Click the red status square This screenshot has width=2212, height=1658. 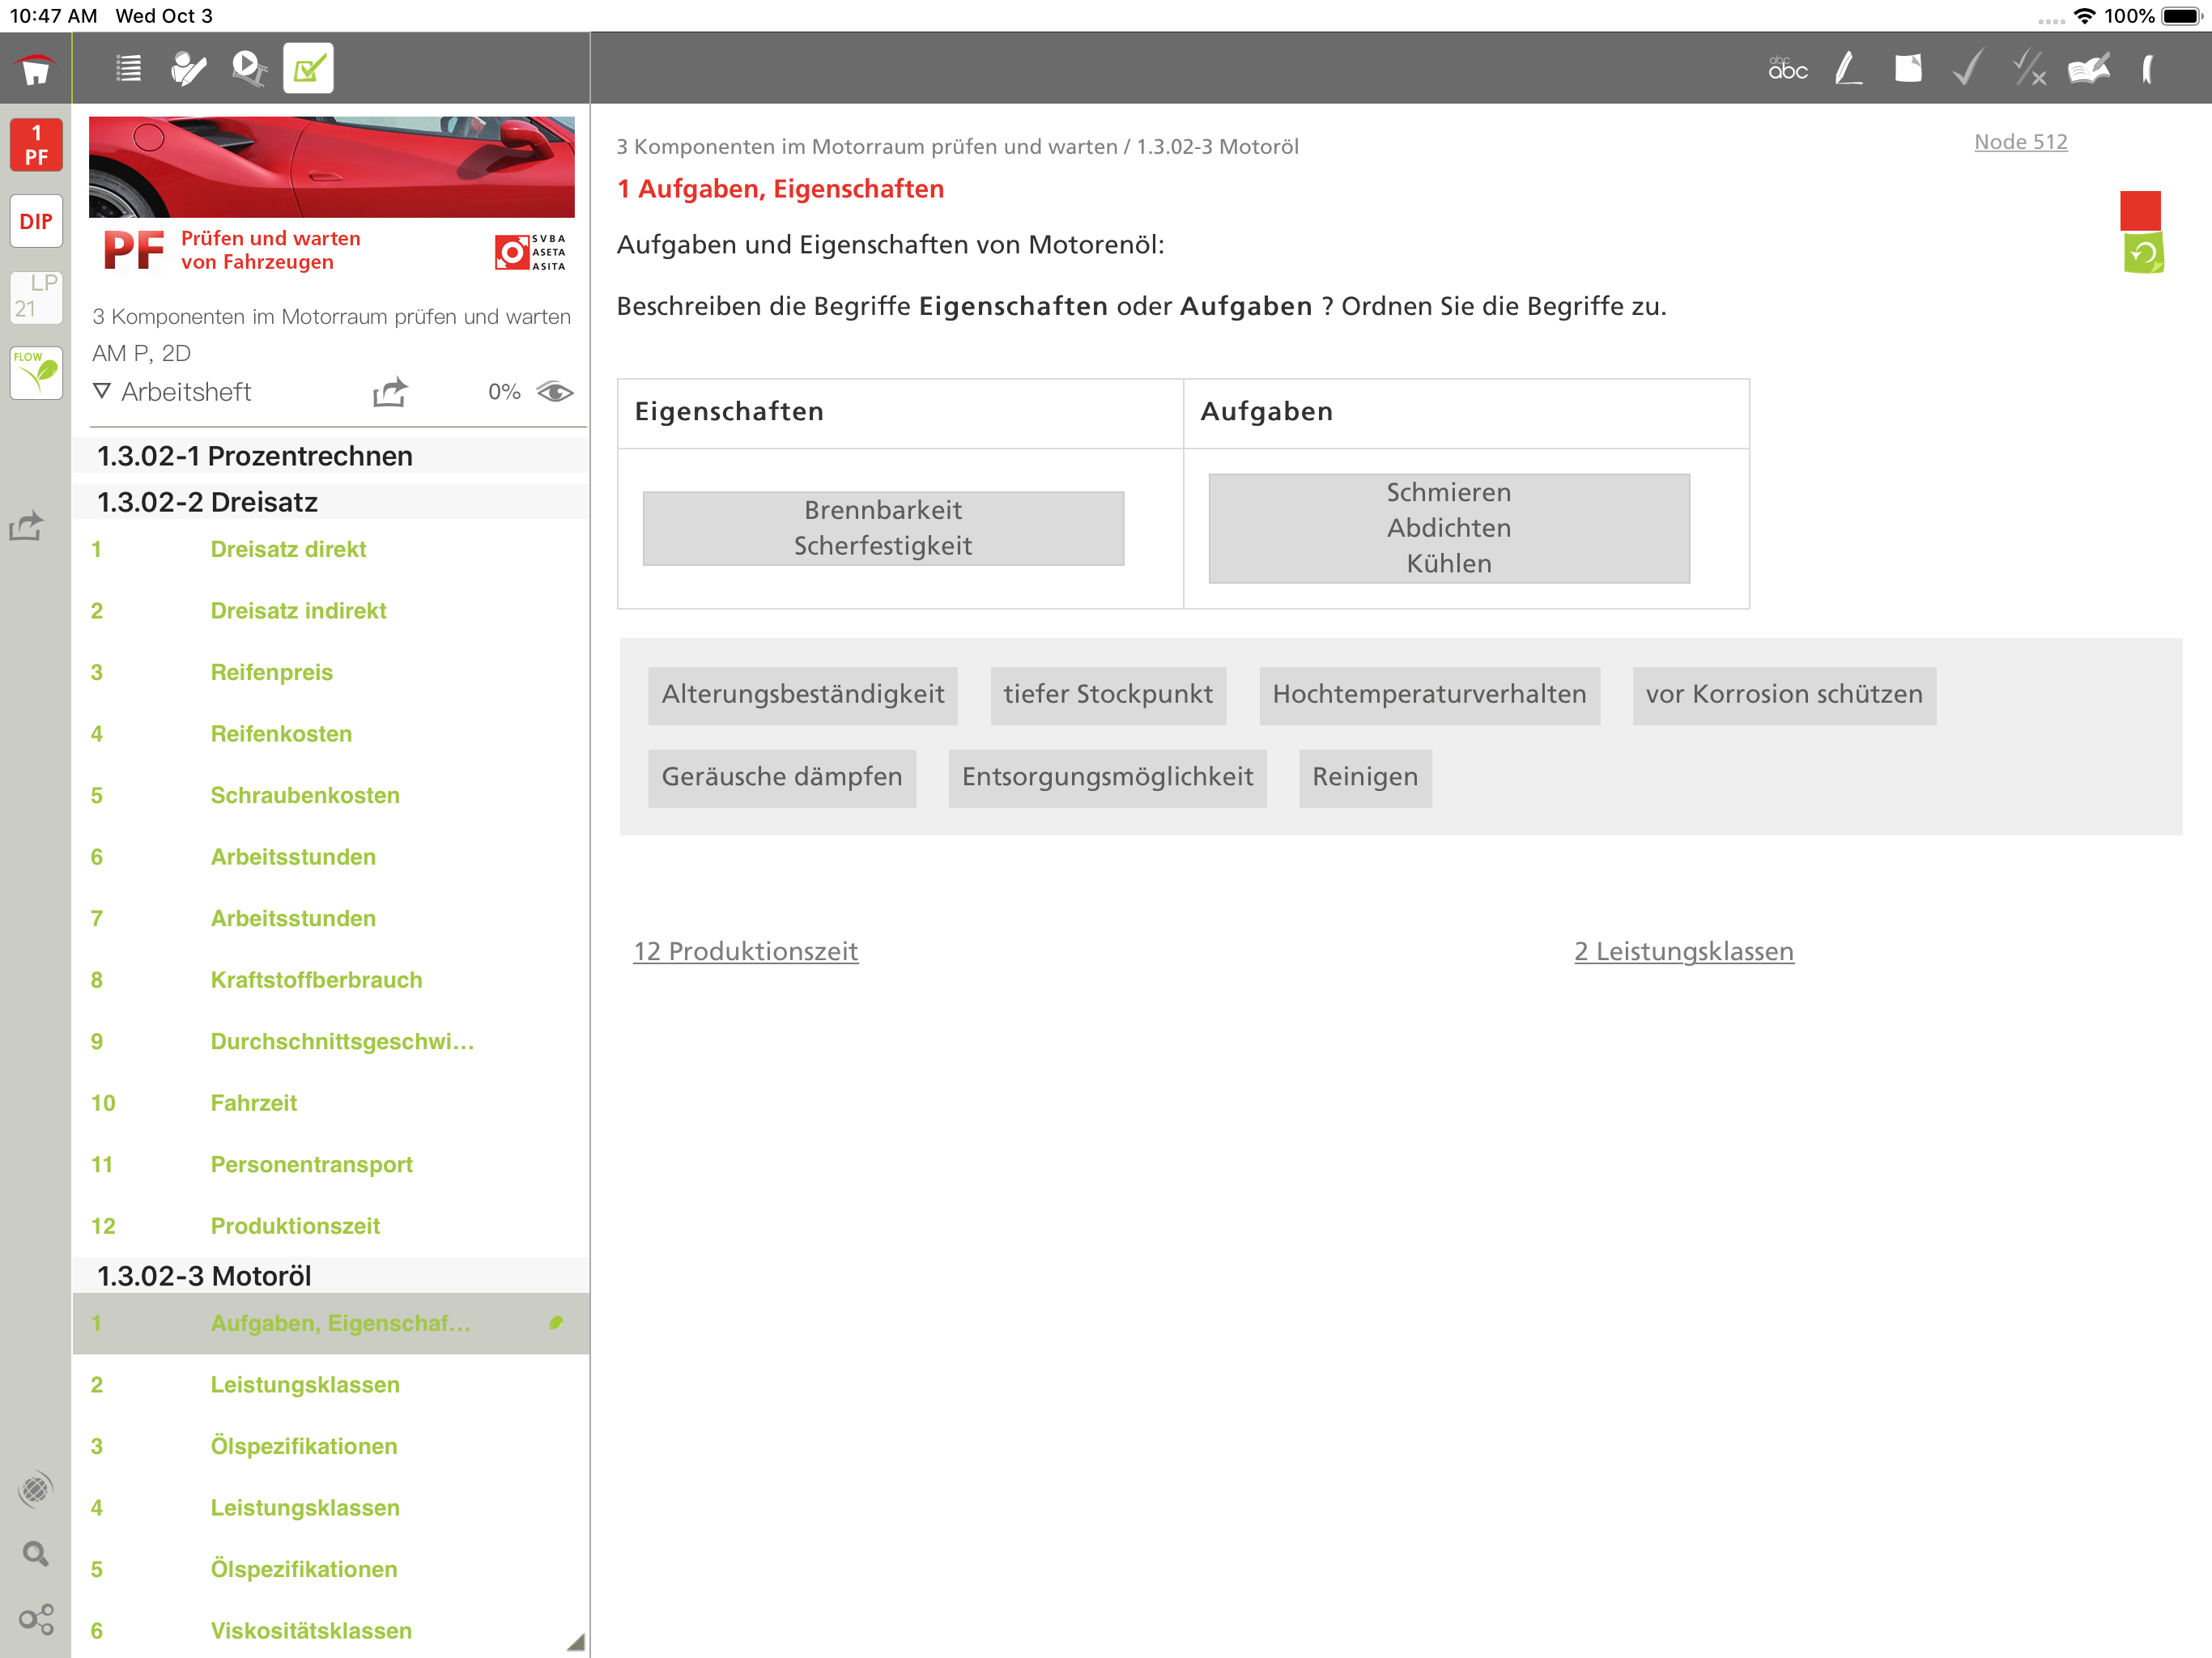[x=2140, y=210]
